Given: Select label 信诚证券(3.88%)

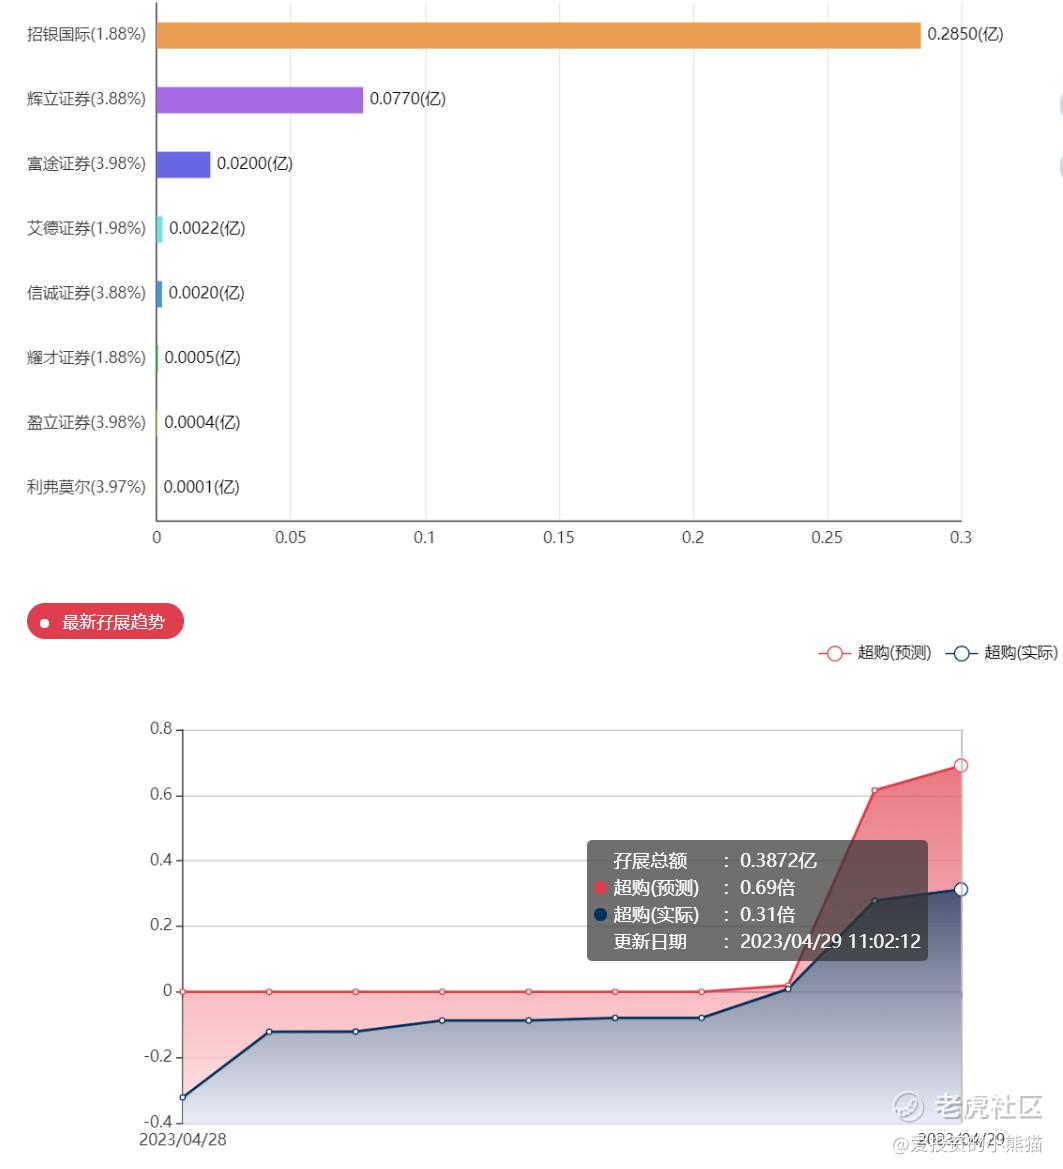Looking at the screenshot, I should tap(86, 293).
